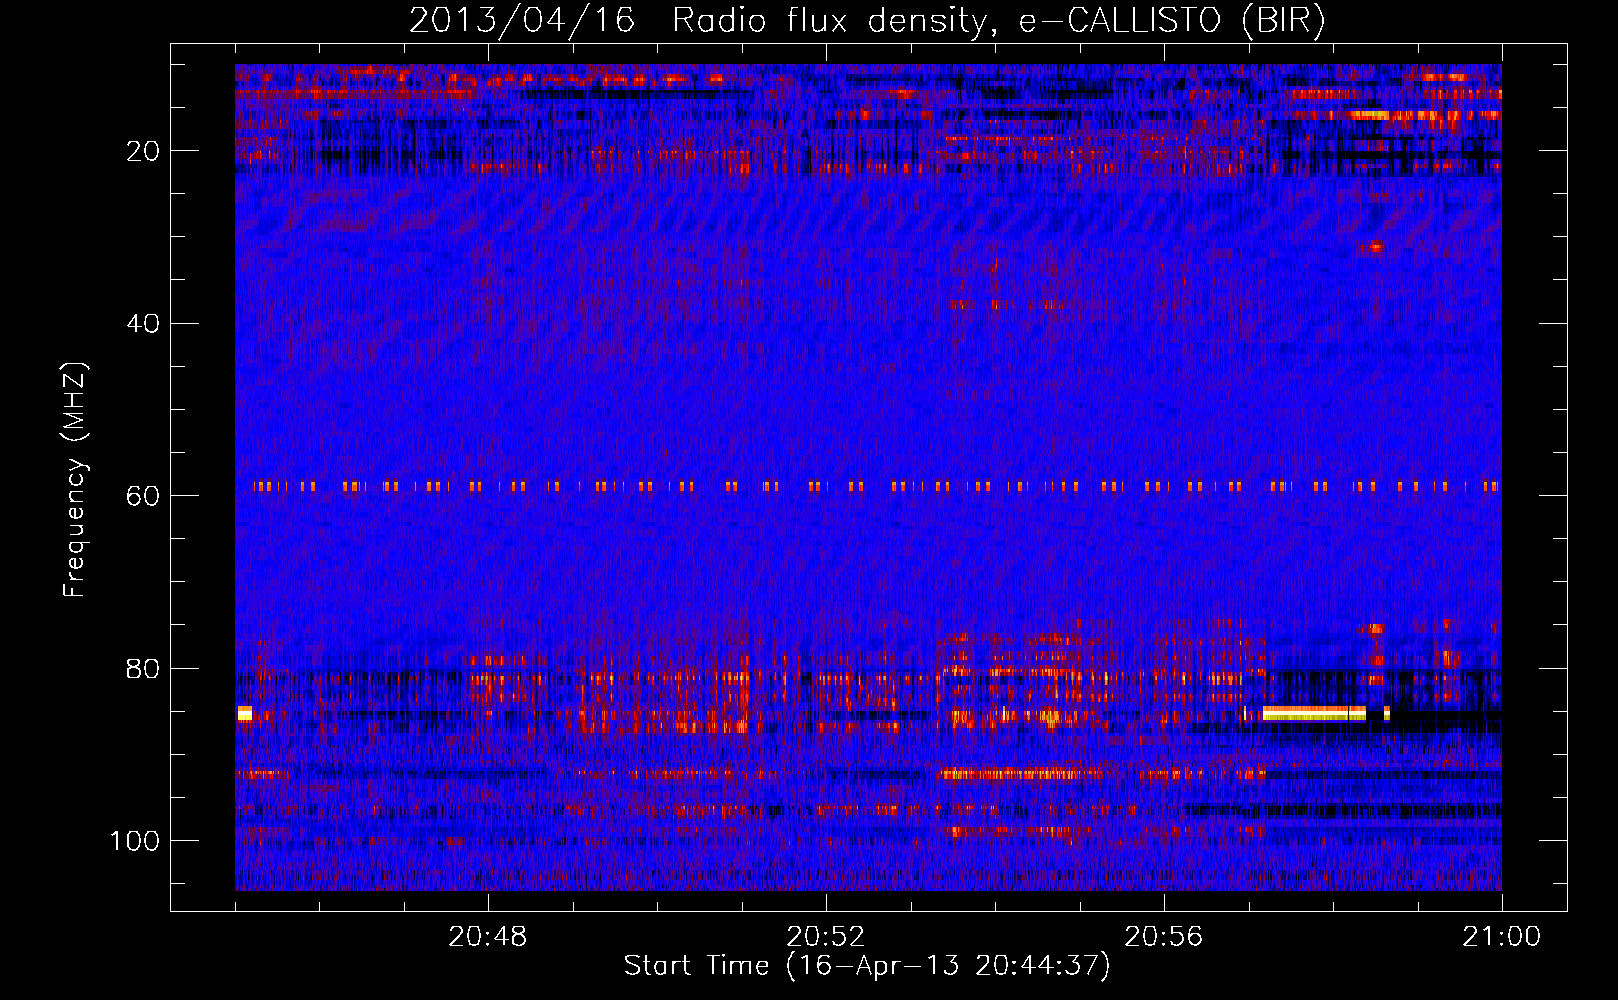Click the 20:56 time tick label
1618x1000 pixels.
coord(1164,937)
